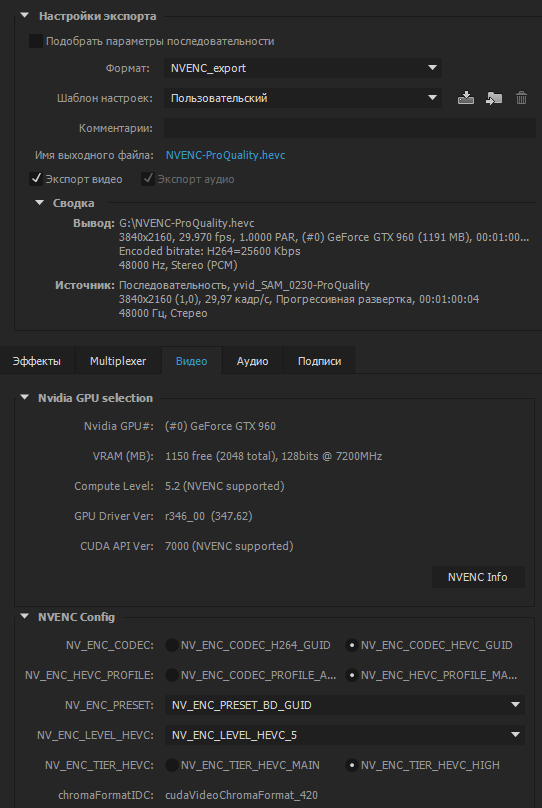Click Compute Level 5.2 value

tap(225, 486)
